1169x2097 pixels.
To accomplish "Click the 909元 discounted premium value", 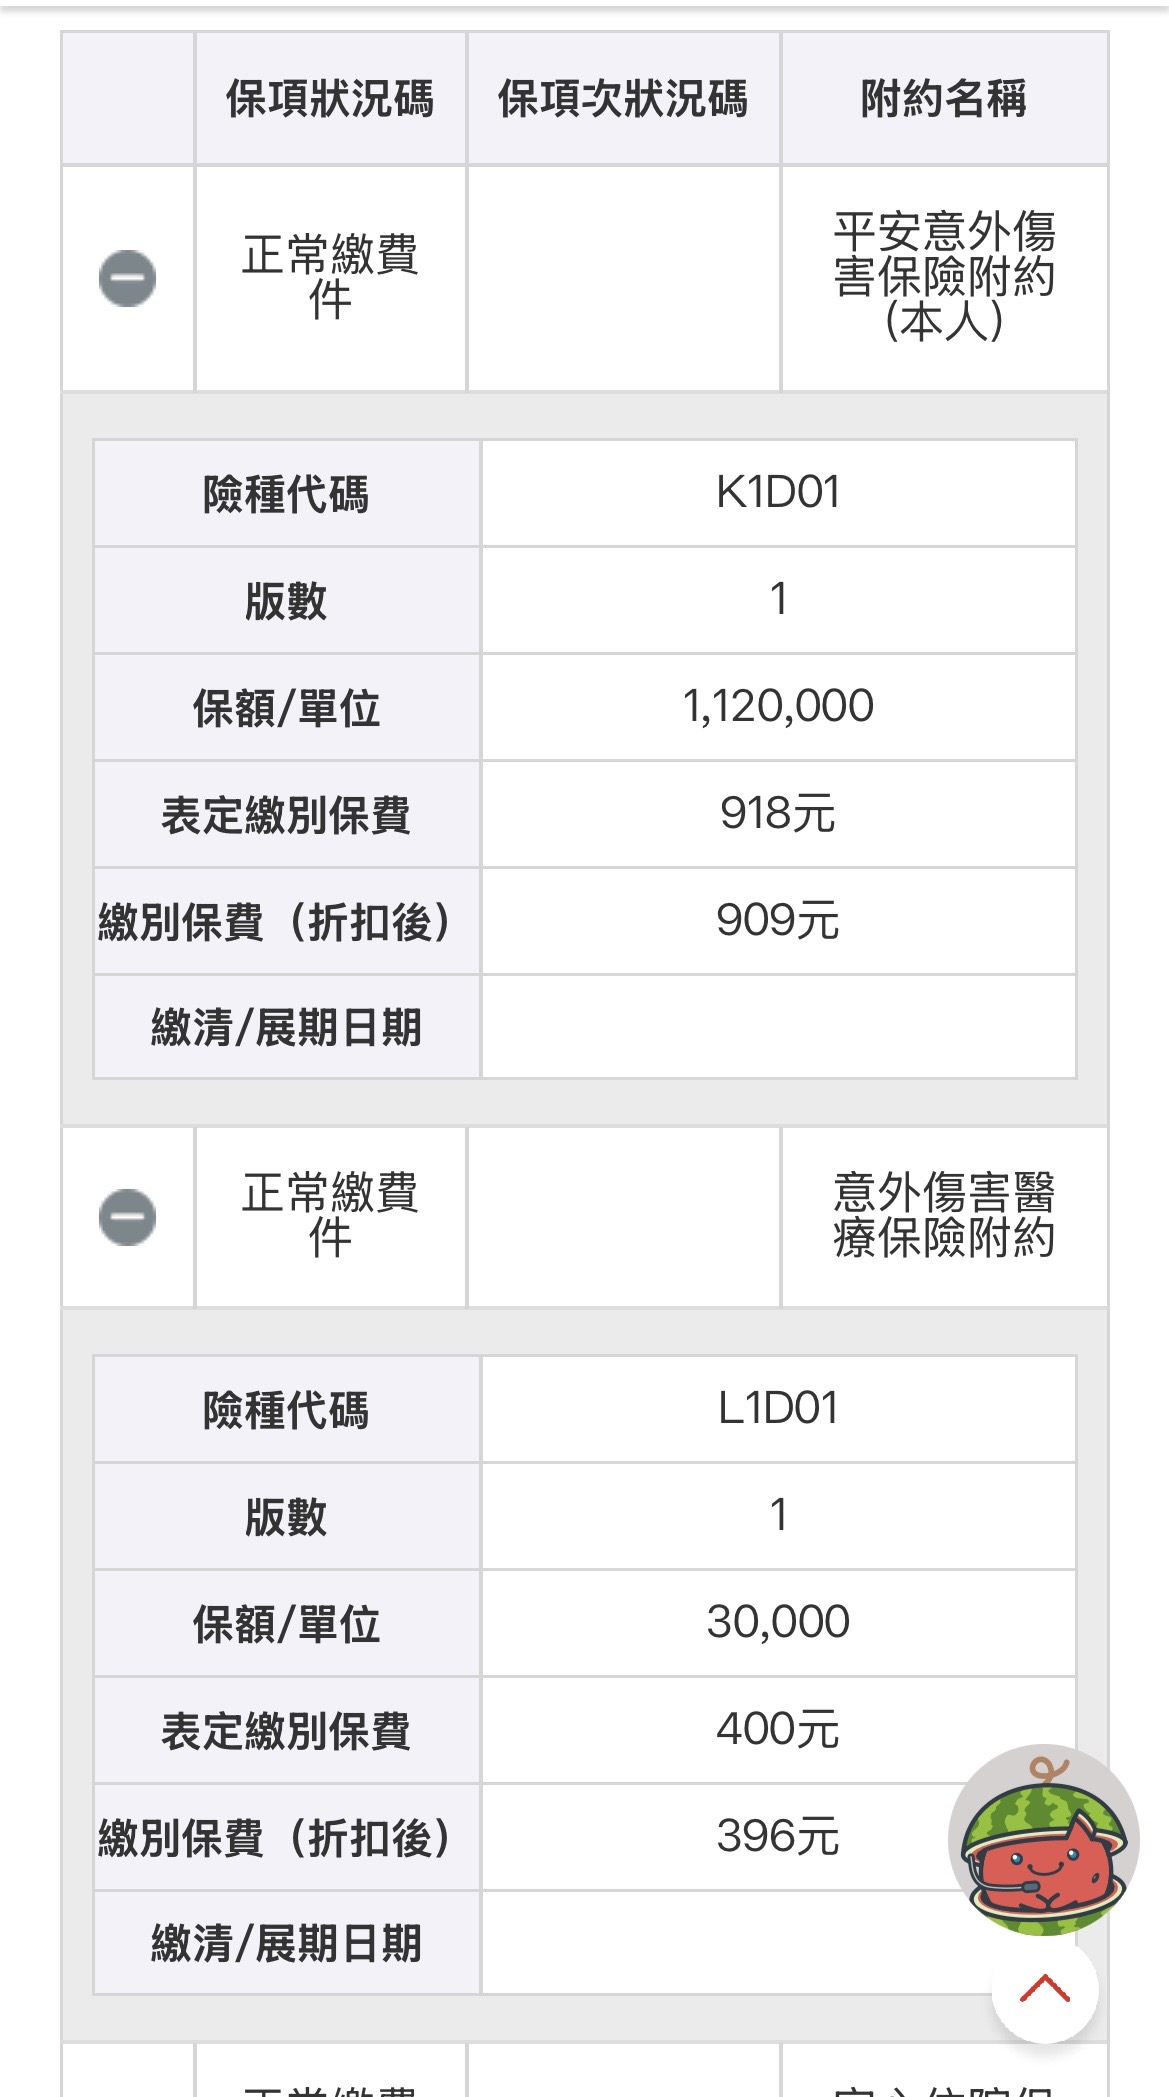I will pos(778,921).
